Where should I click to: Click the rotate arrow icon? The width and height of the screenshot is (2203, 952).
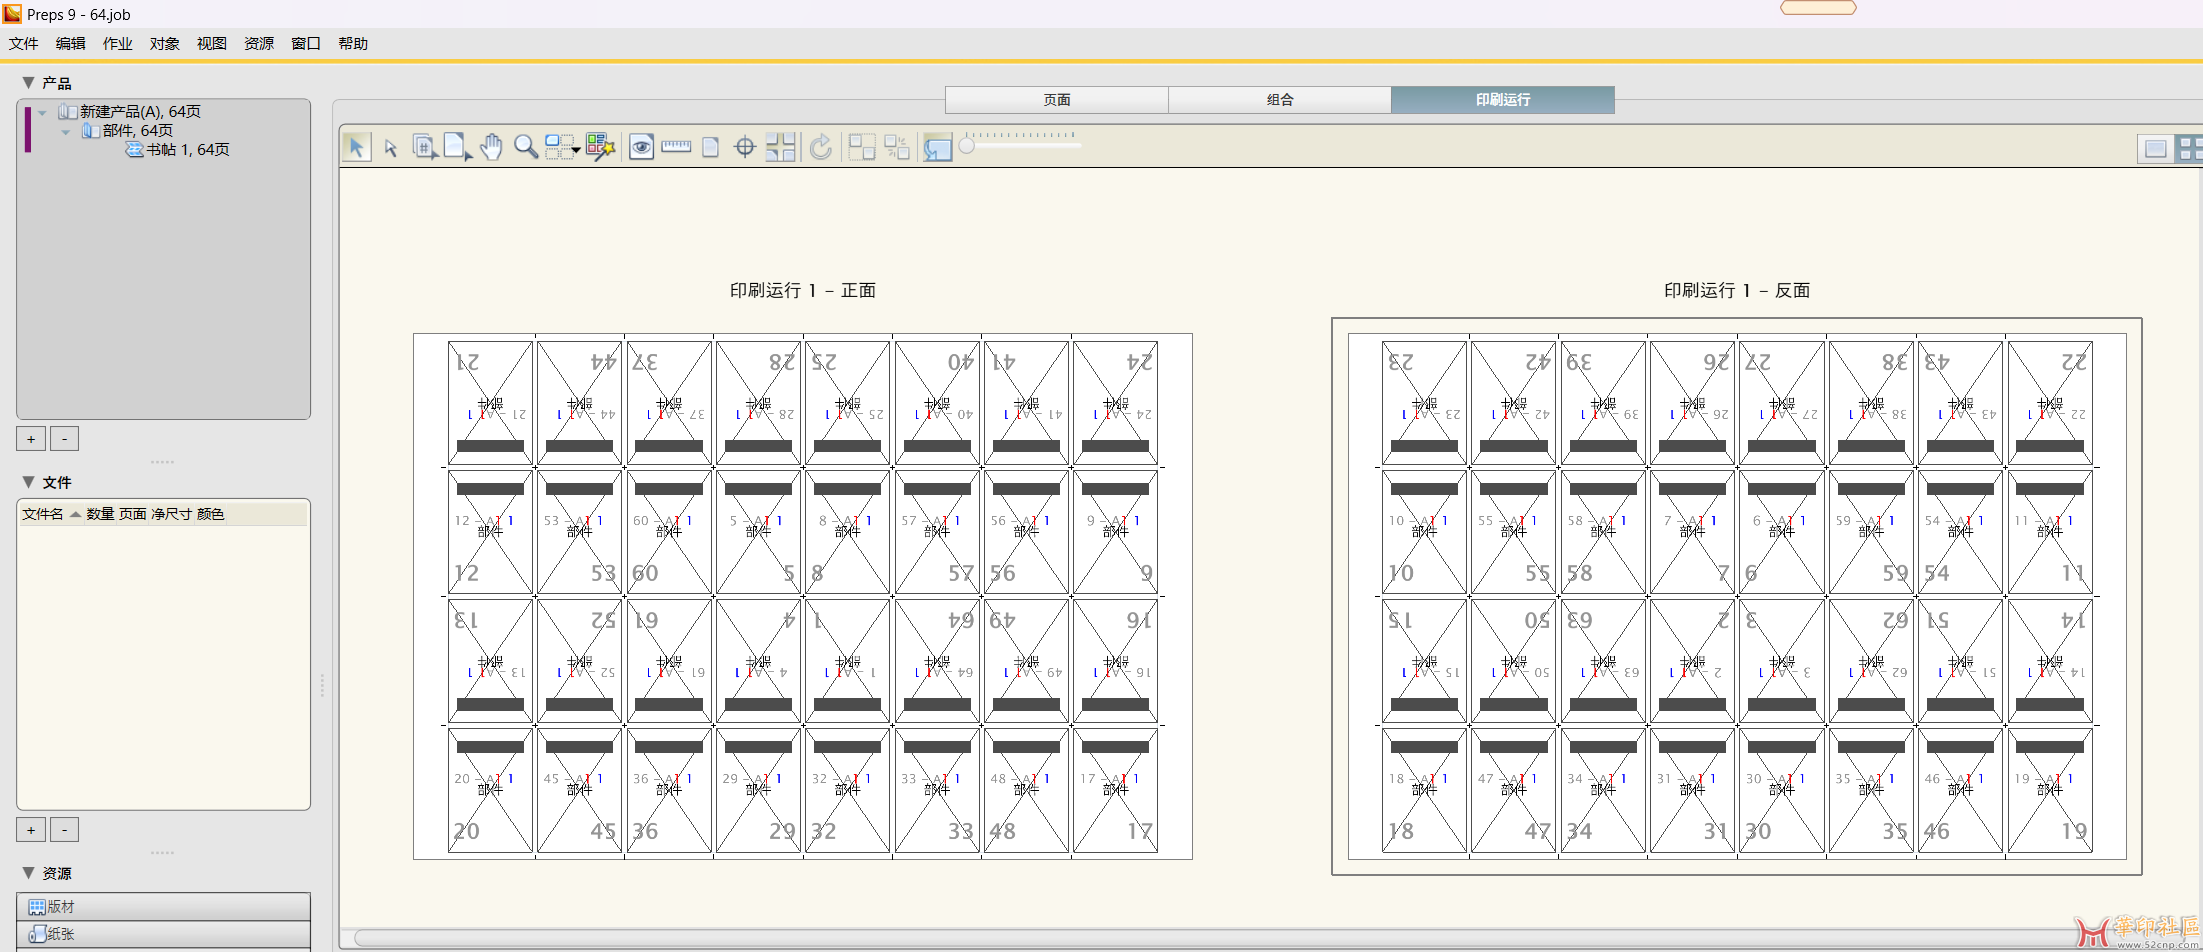pos(820,147)
